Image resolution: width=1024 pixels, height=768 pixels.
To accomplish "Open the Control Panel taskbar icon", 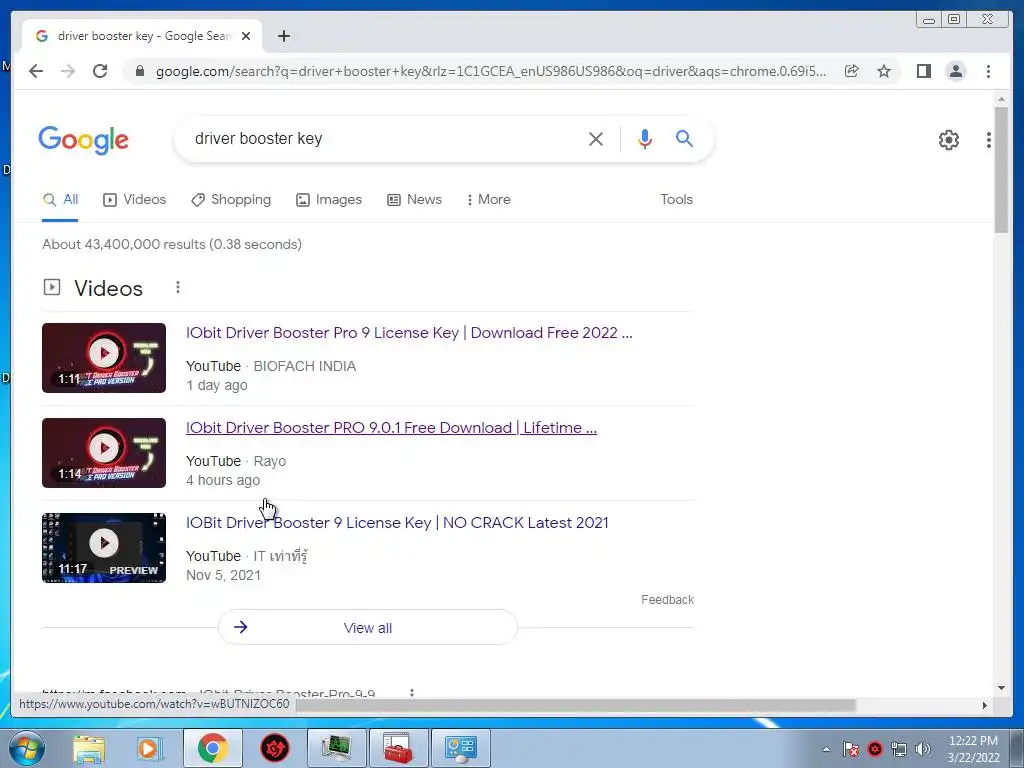I will click(460, 748).
